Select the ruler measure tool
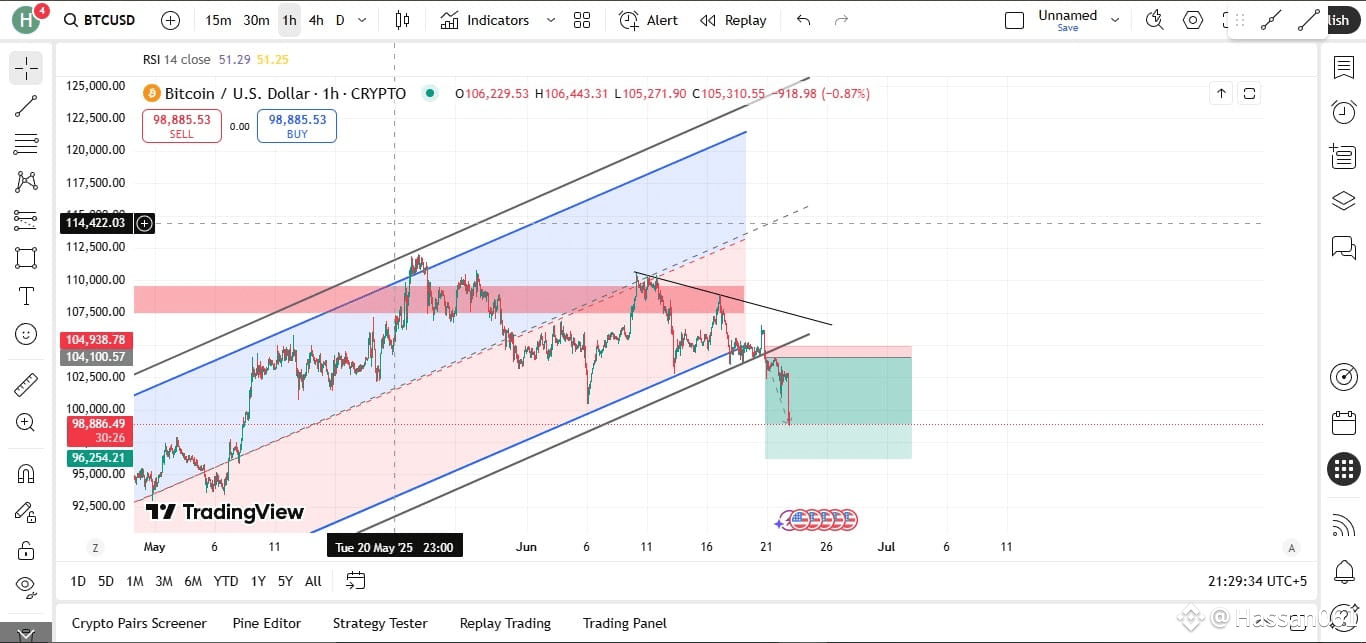Viewport: 1366px width, 643px height. 26,384
